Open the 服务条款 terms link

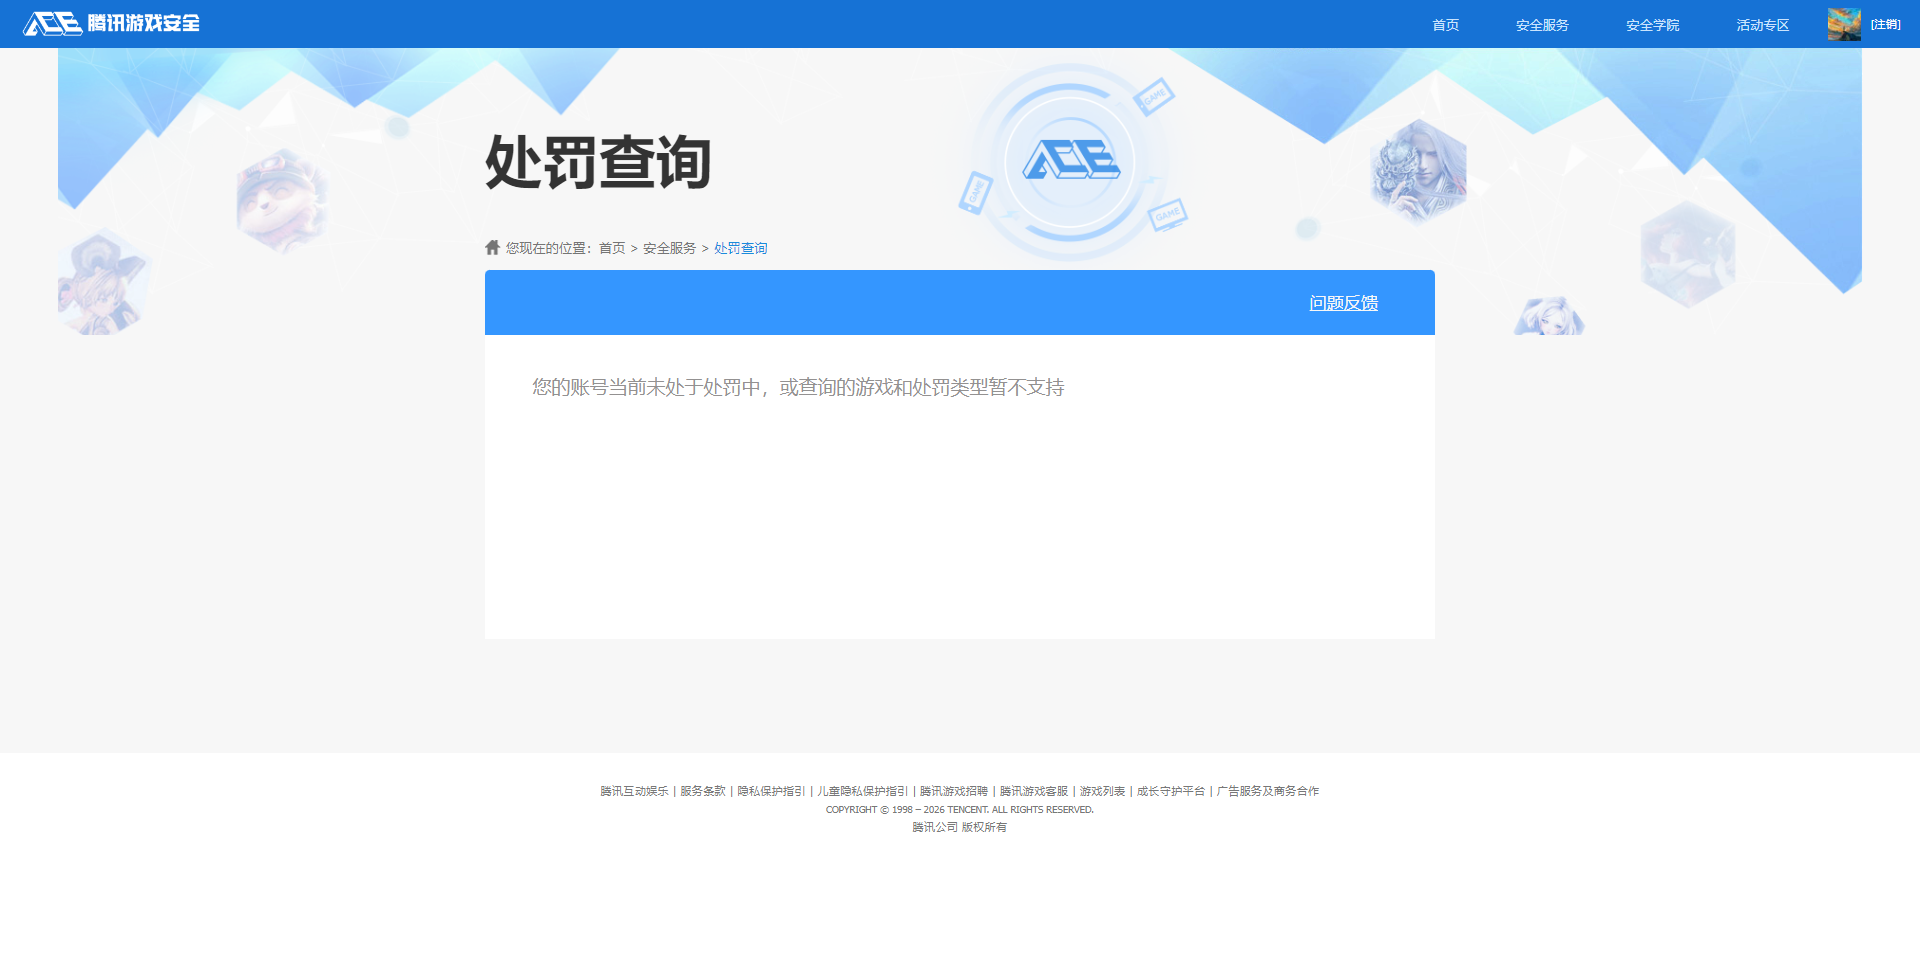coord(701,790)
